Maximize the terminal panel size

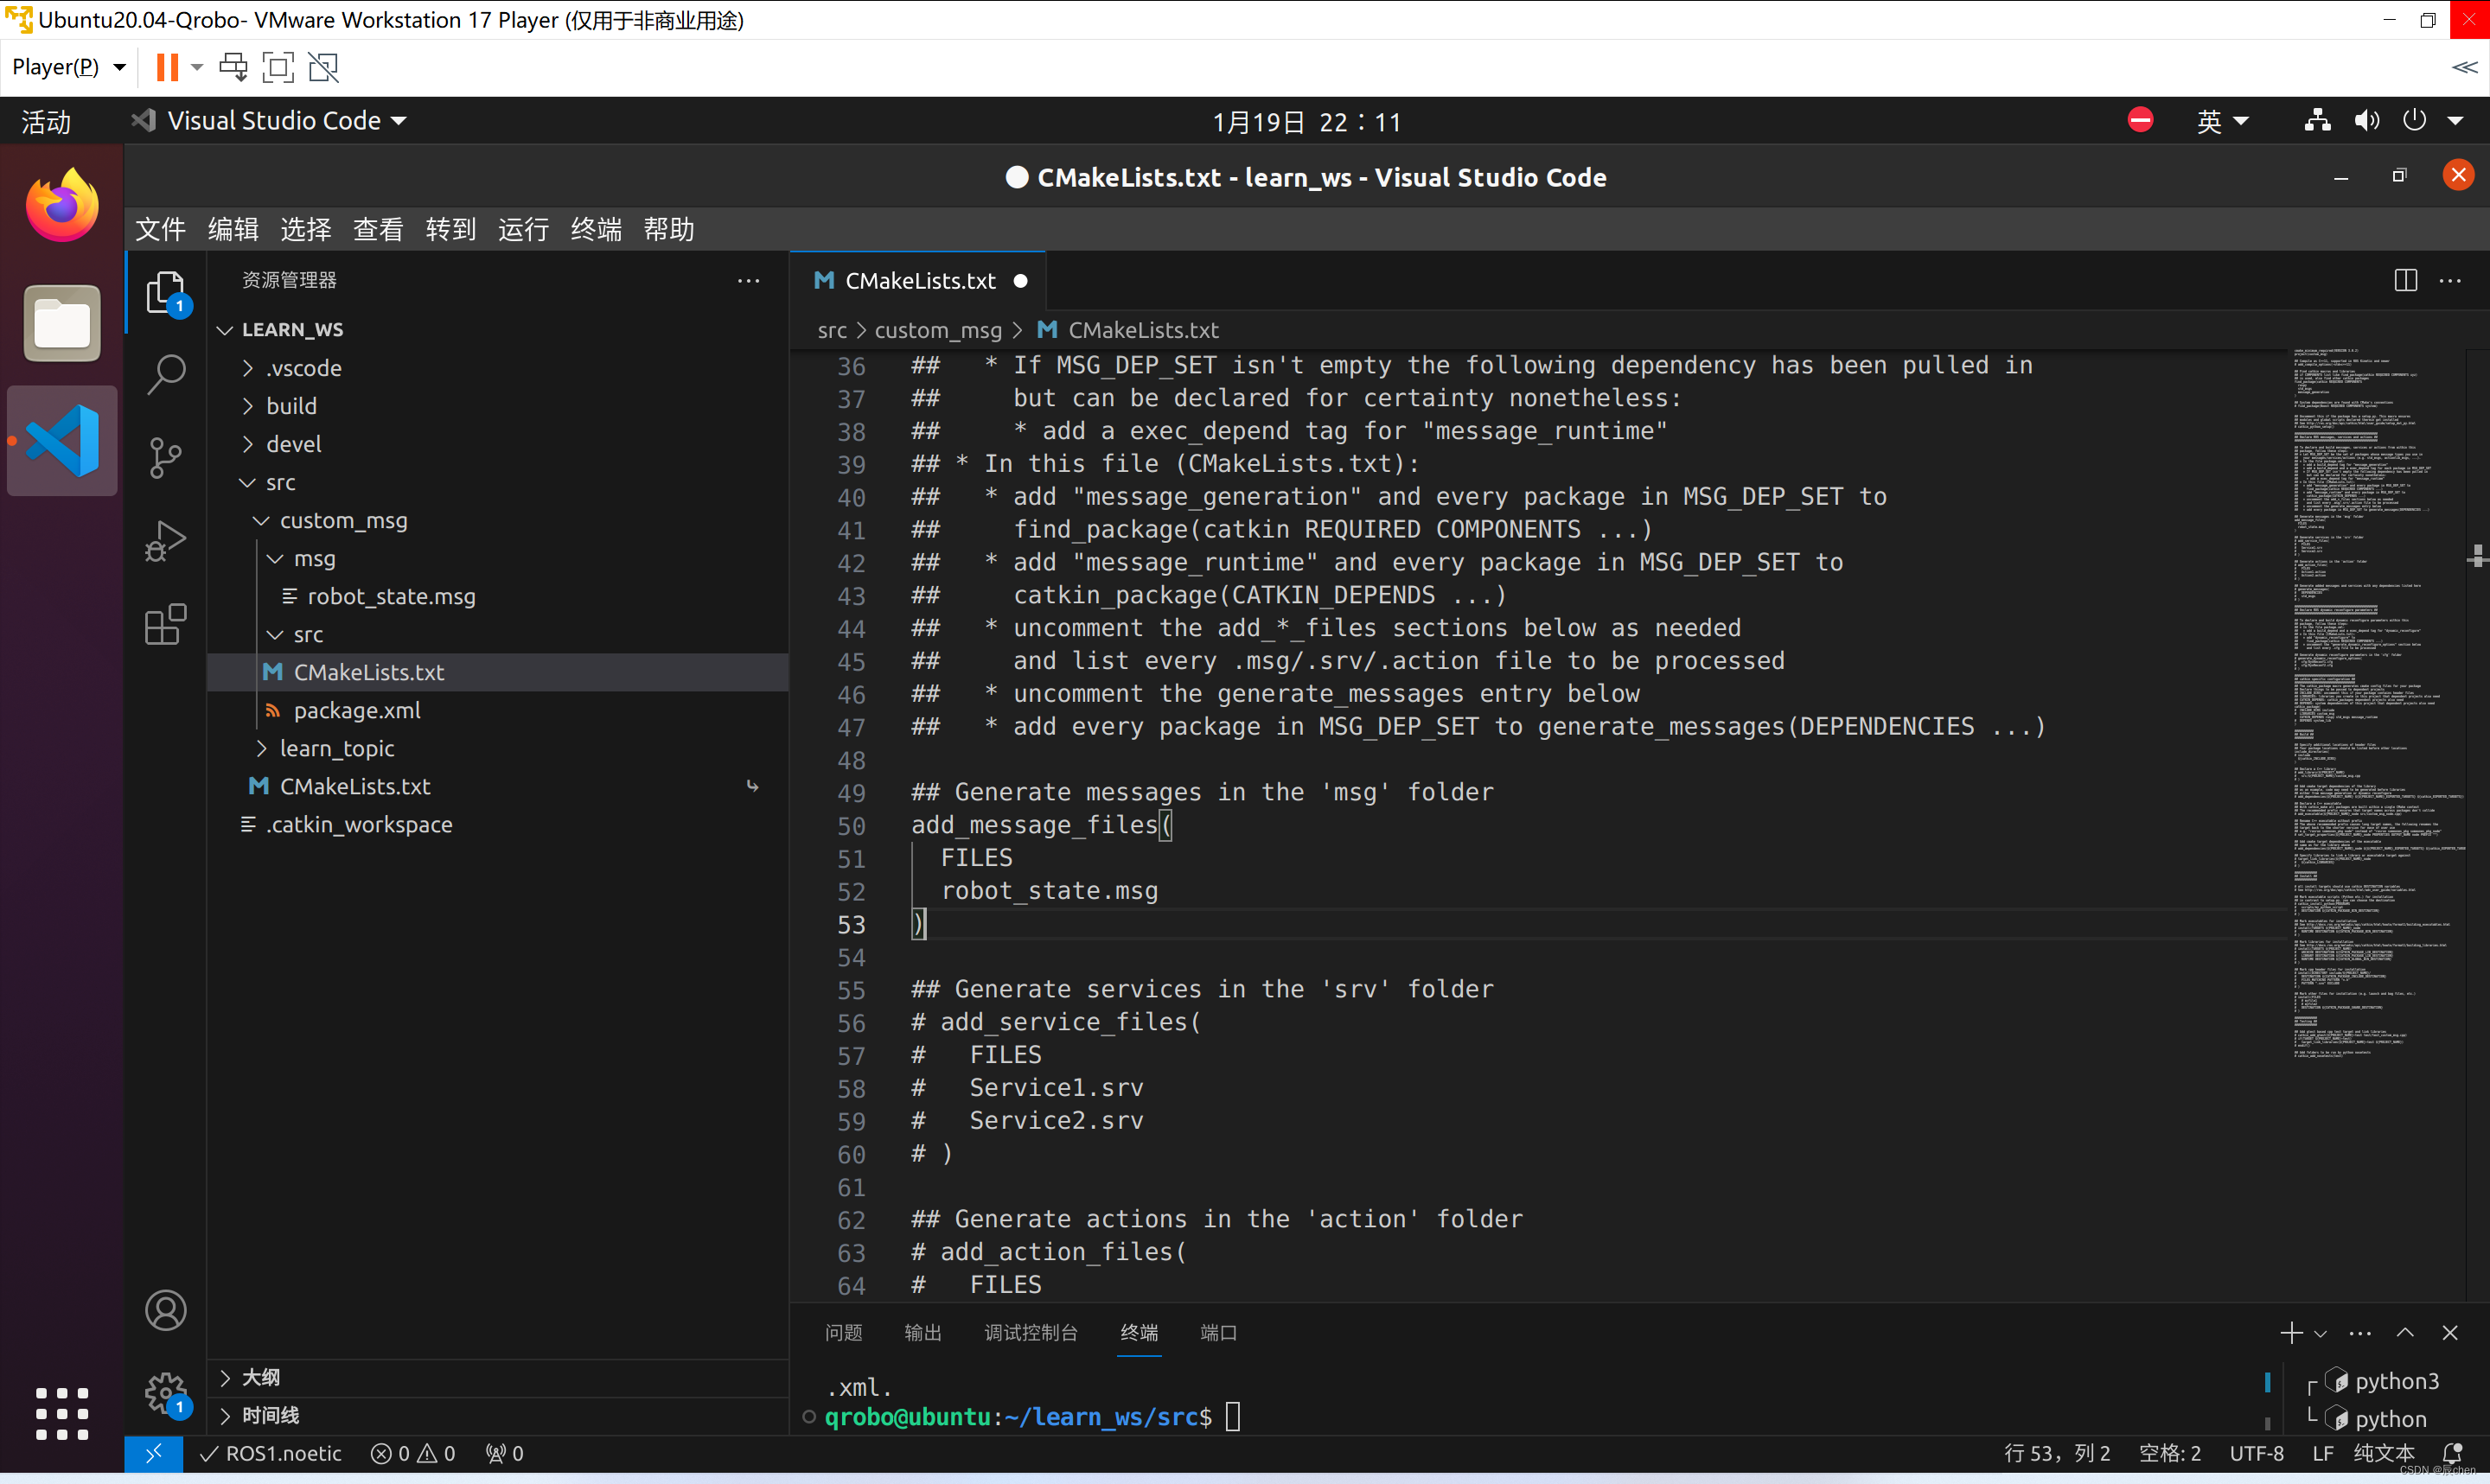pyautogui.click(x=2405, y=1332)
